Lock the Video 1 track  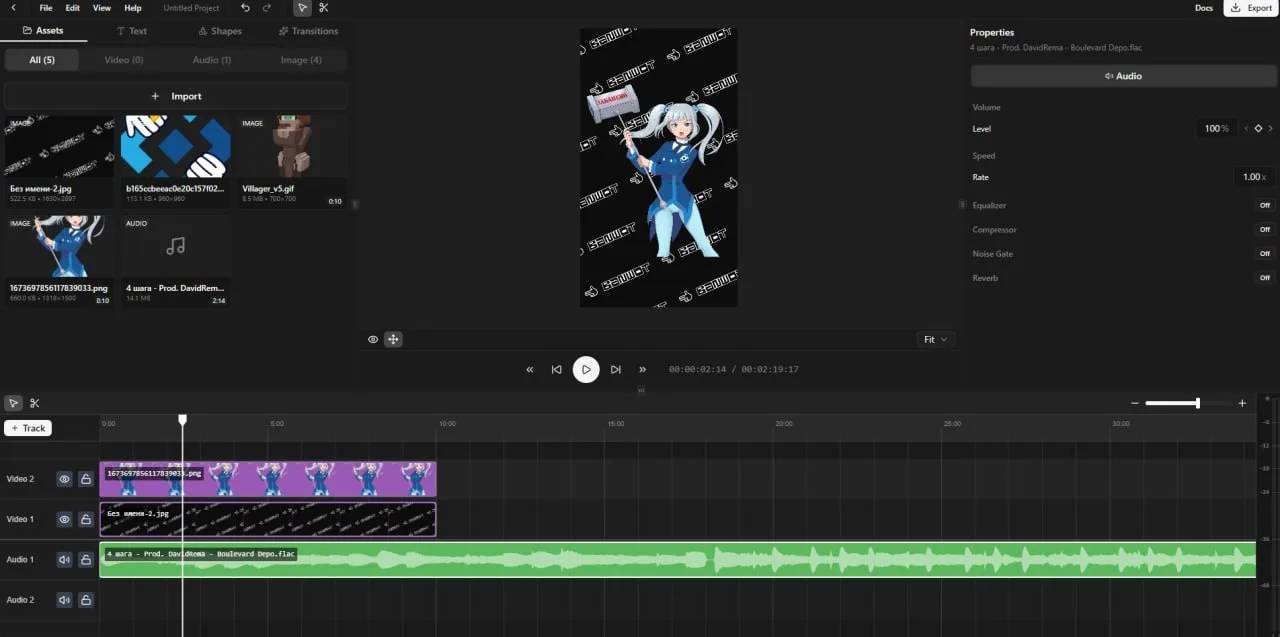click(86, 519)
